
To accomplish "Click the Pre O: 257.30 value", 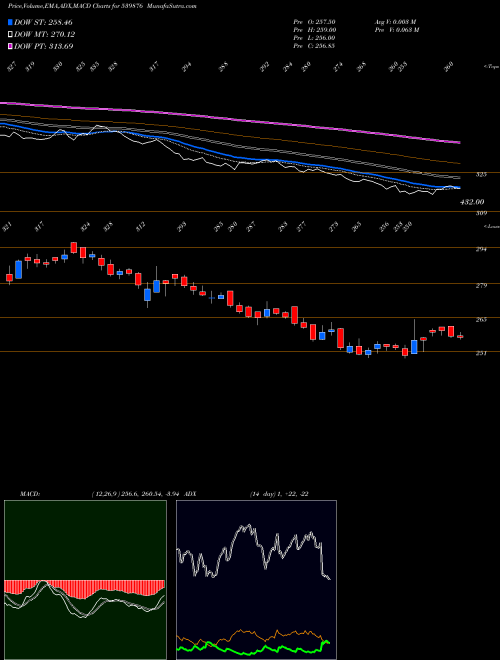I will [x=314, y=22].
